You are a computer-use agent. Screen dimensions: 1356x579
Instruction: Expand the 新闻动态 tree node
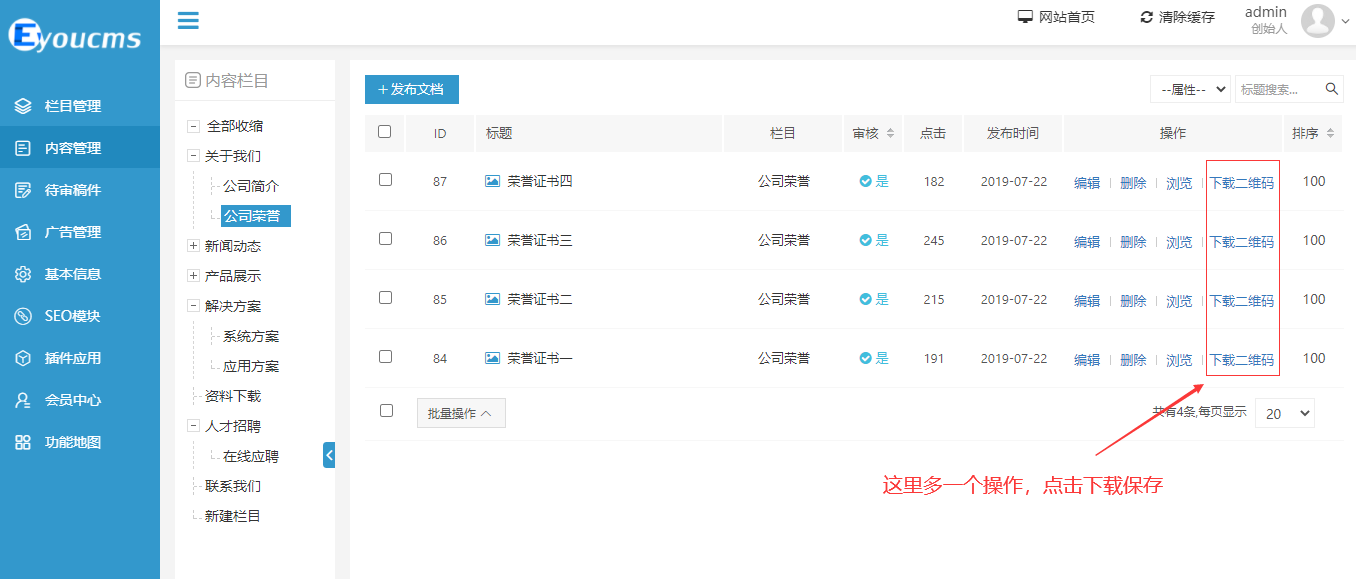[193, 246]
